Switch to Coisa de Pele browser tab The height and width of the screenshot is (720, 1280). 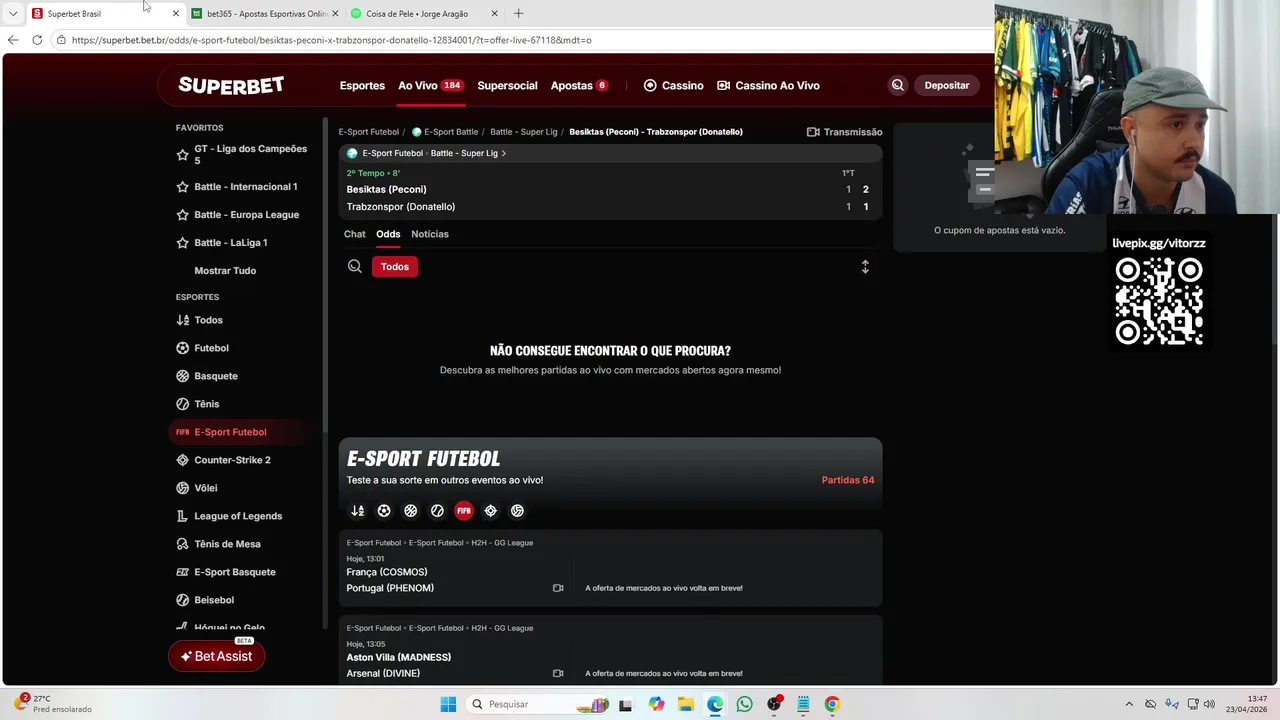[x=424, y=14]
